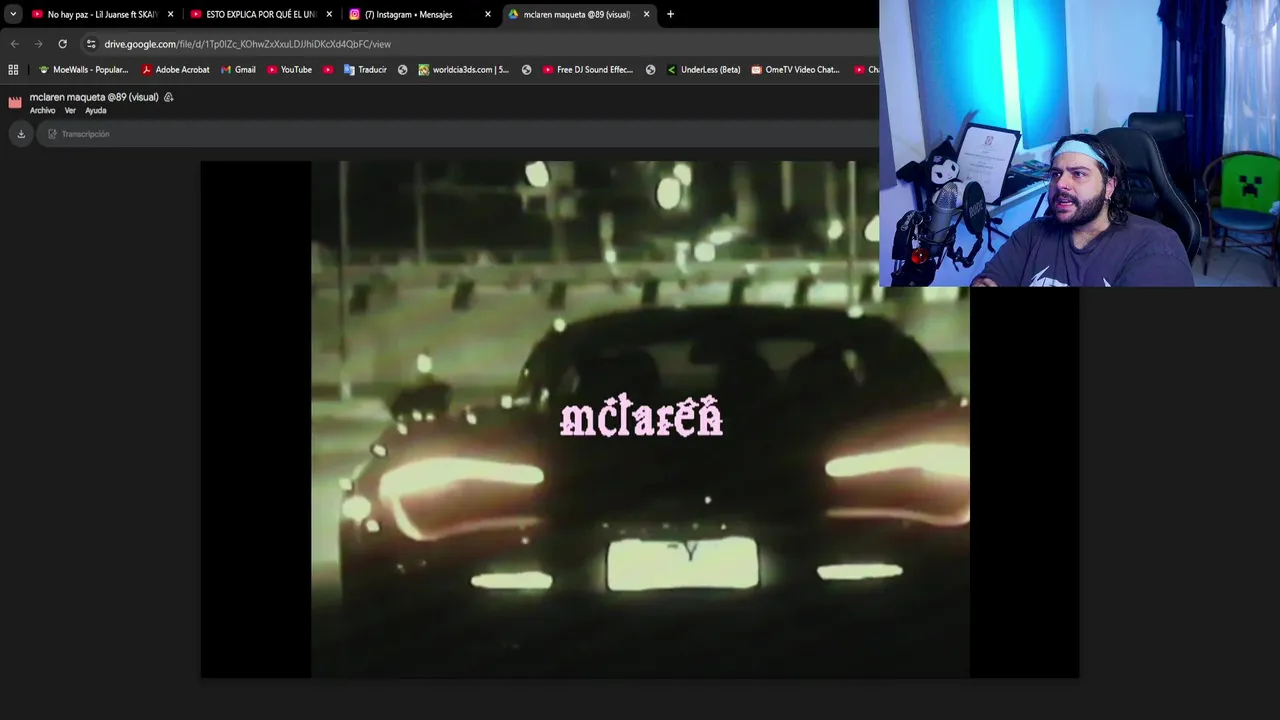Open the Traducir bookmark
The image size is (1280, 720).
[365, 70]
